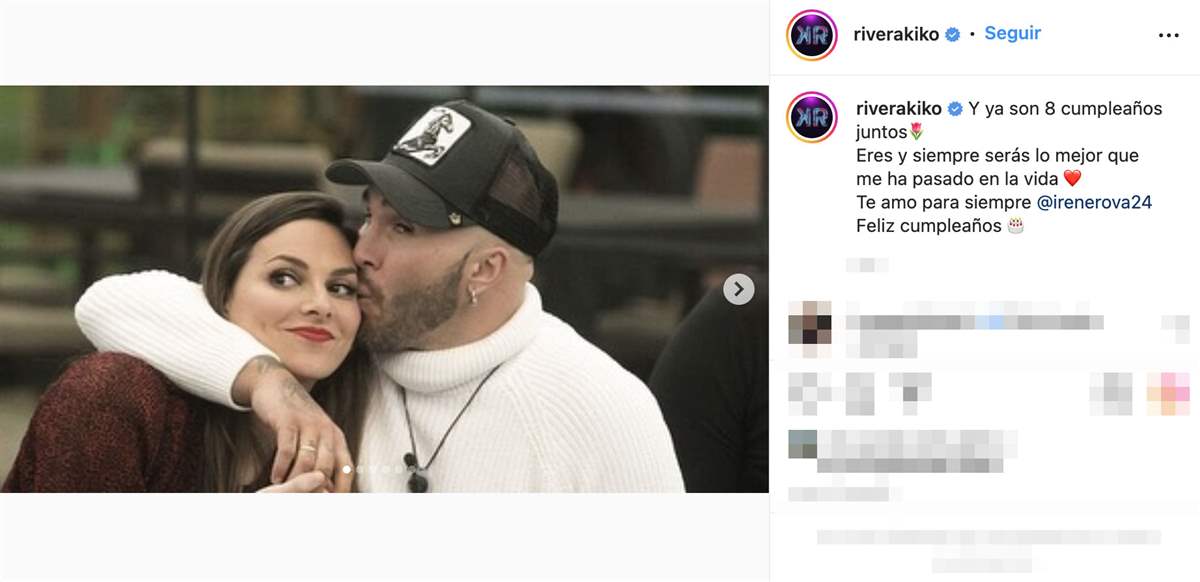Click the profile avatar beside the caption

click(812, 117)
